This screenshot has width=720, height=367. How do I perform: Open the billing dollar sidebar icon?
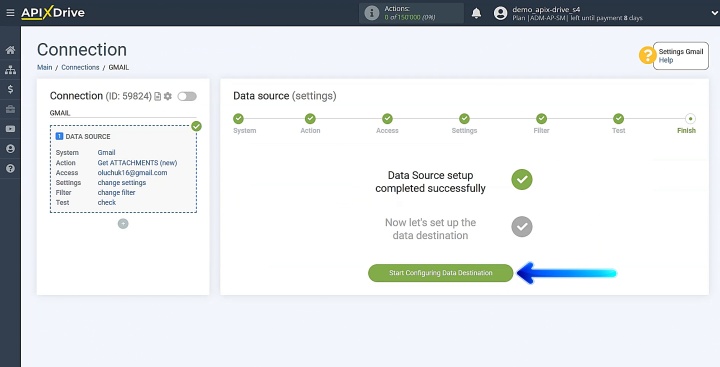click(10, 90)
